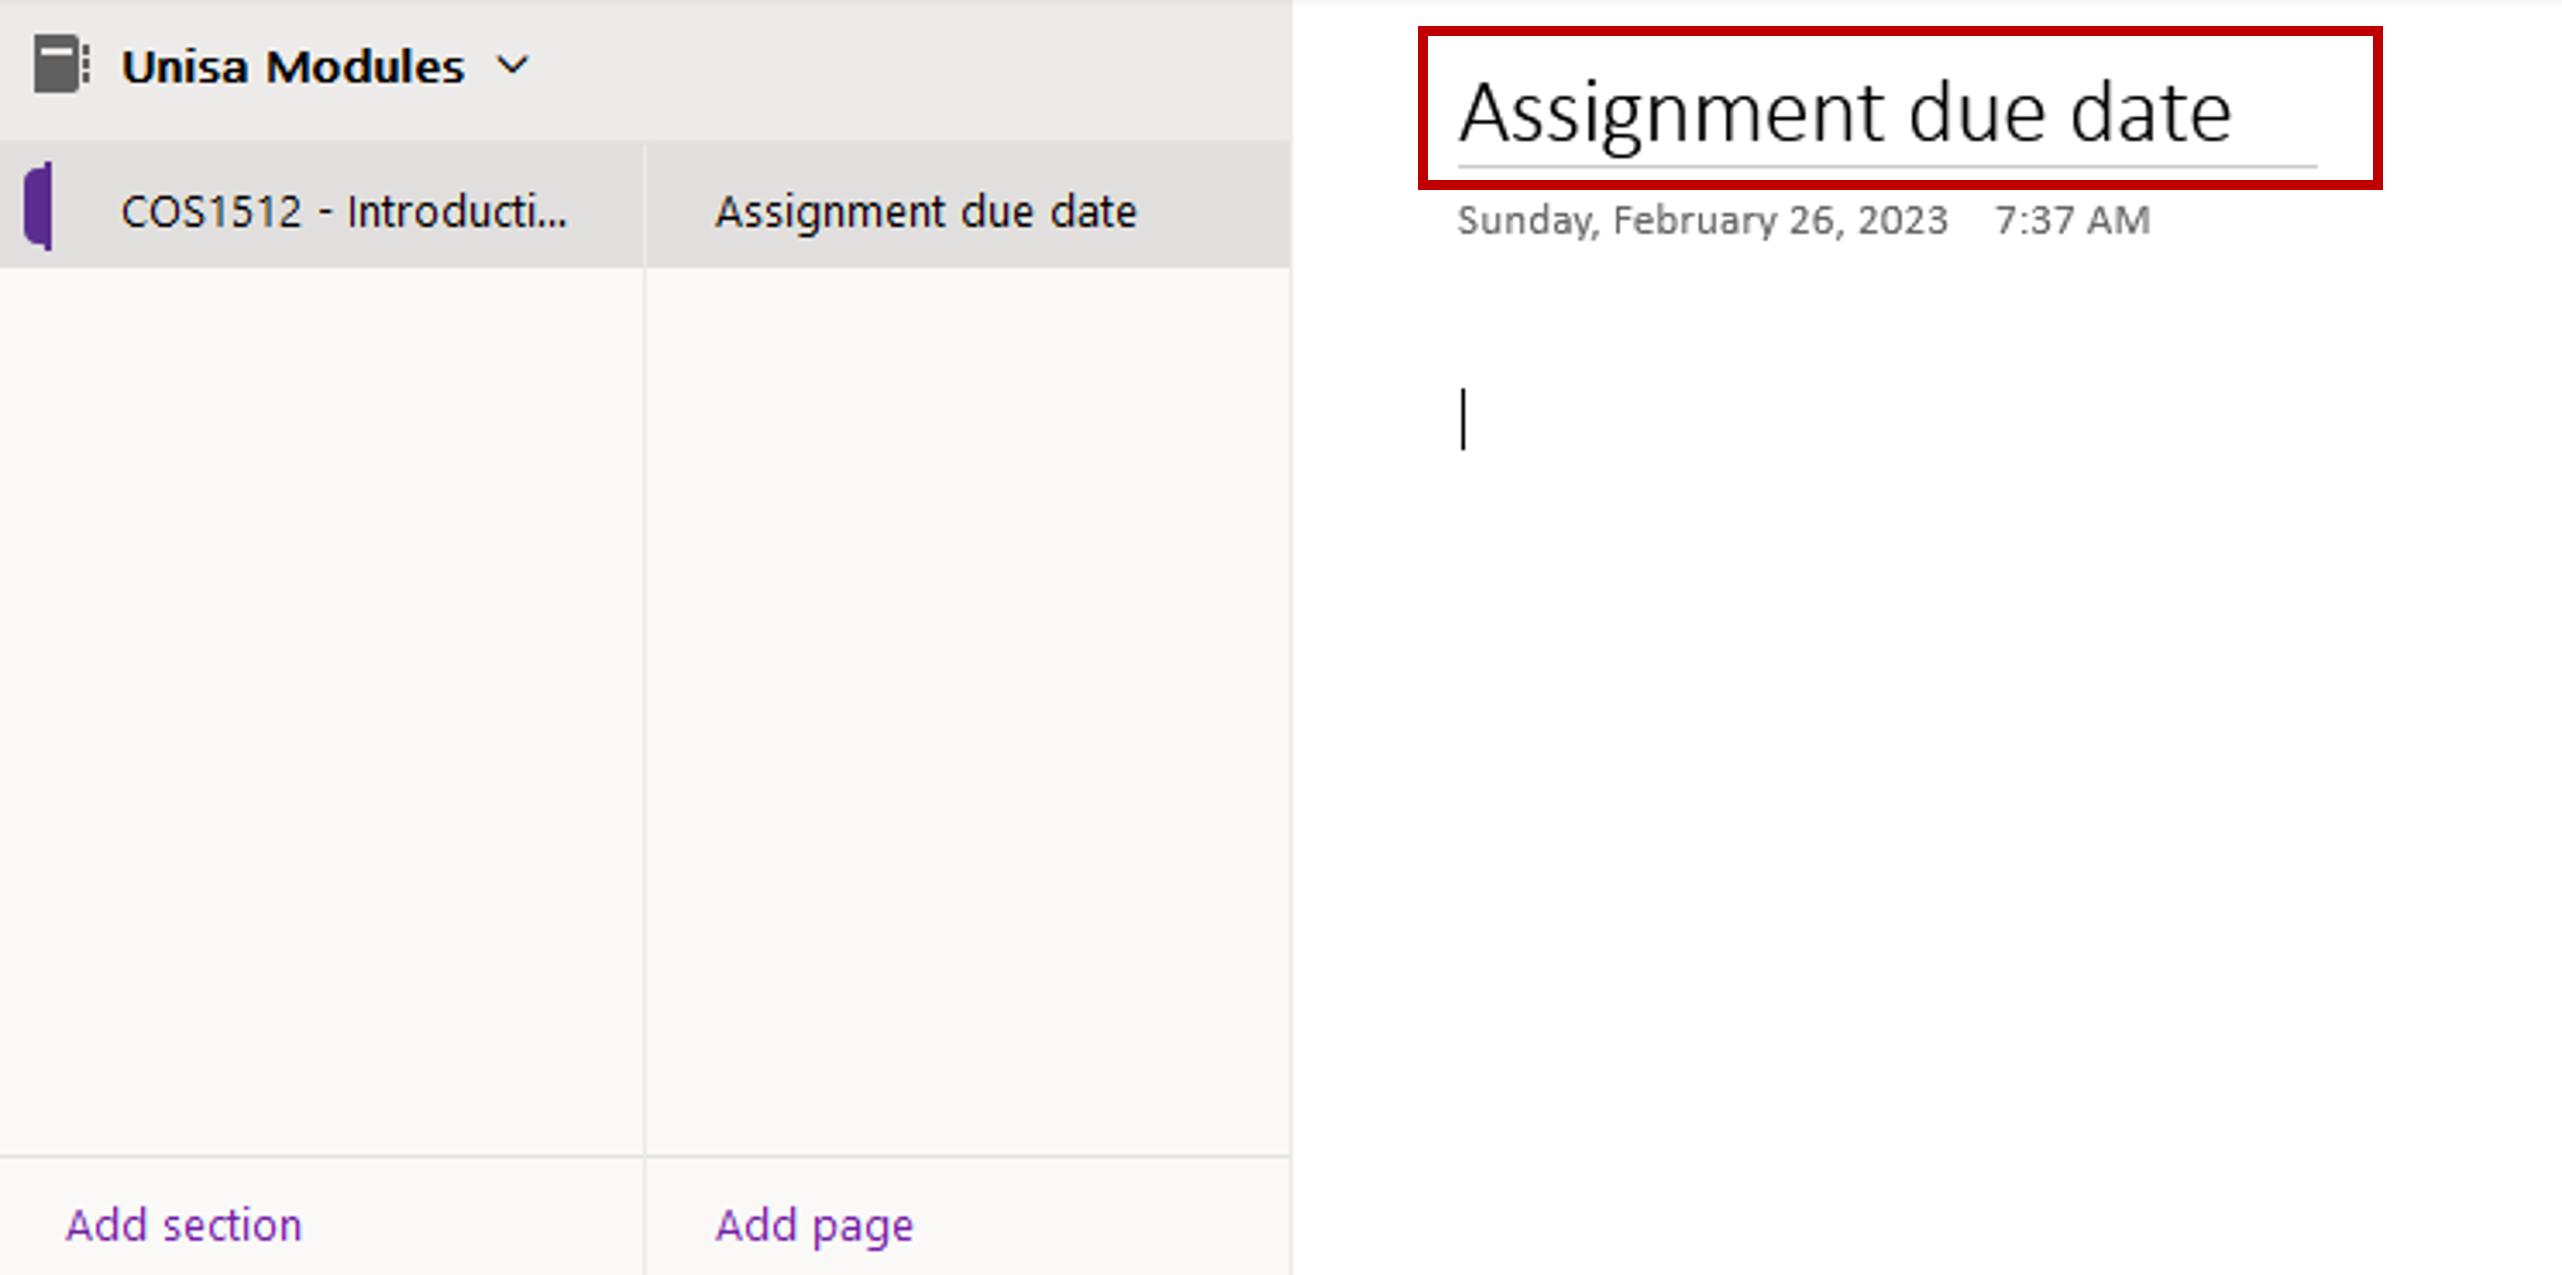Click empty header area right of notebook chevron
Image resolution: width=2562 pixels, height=1275 pixels.
pos(900,68)
